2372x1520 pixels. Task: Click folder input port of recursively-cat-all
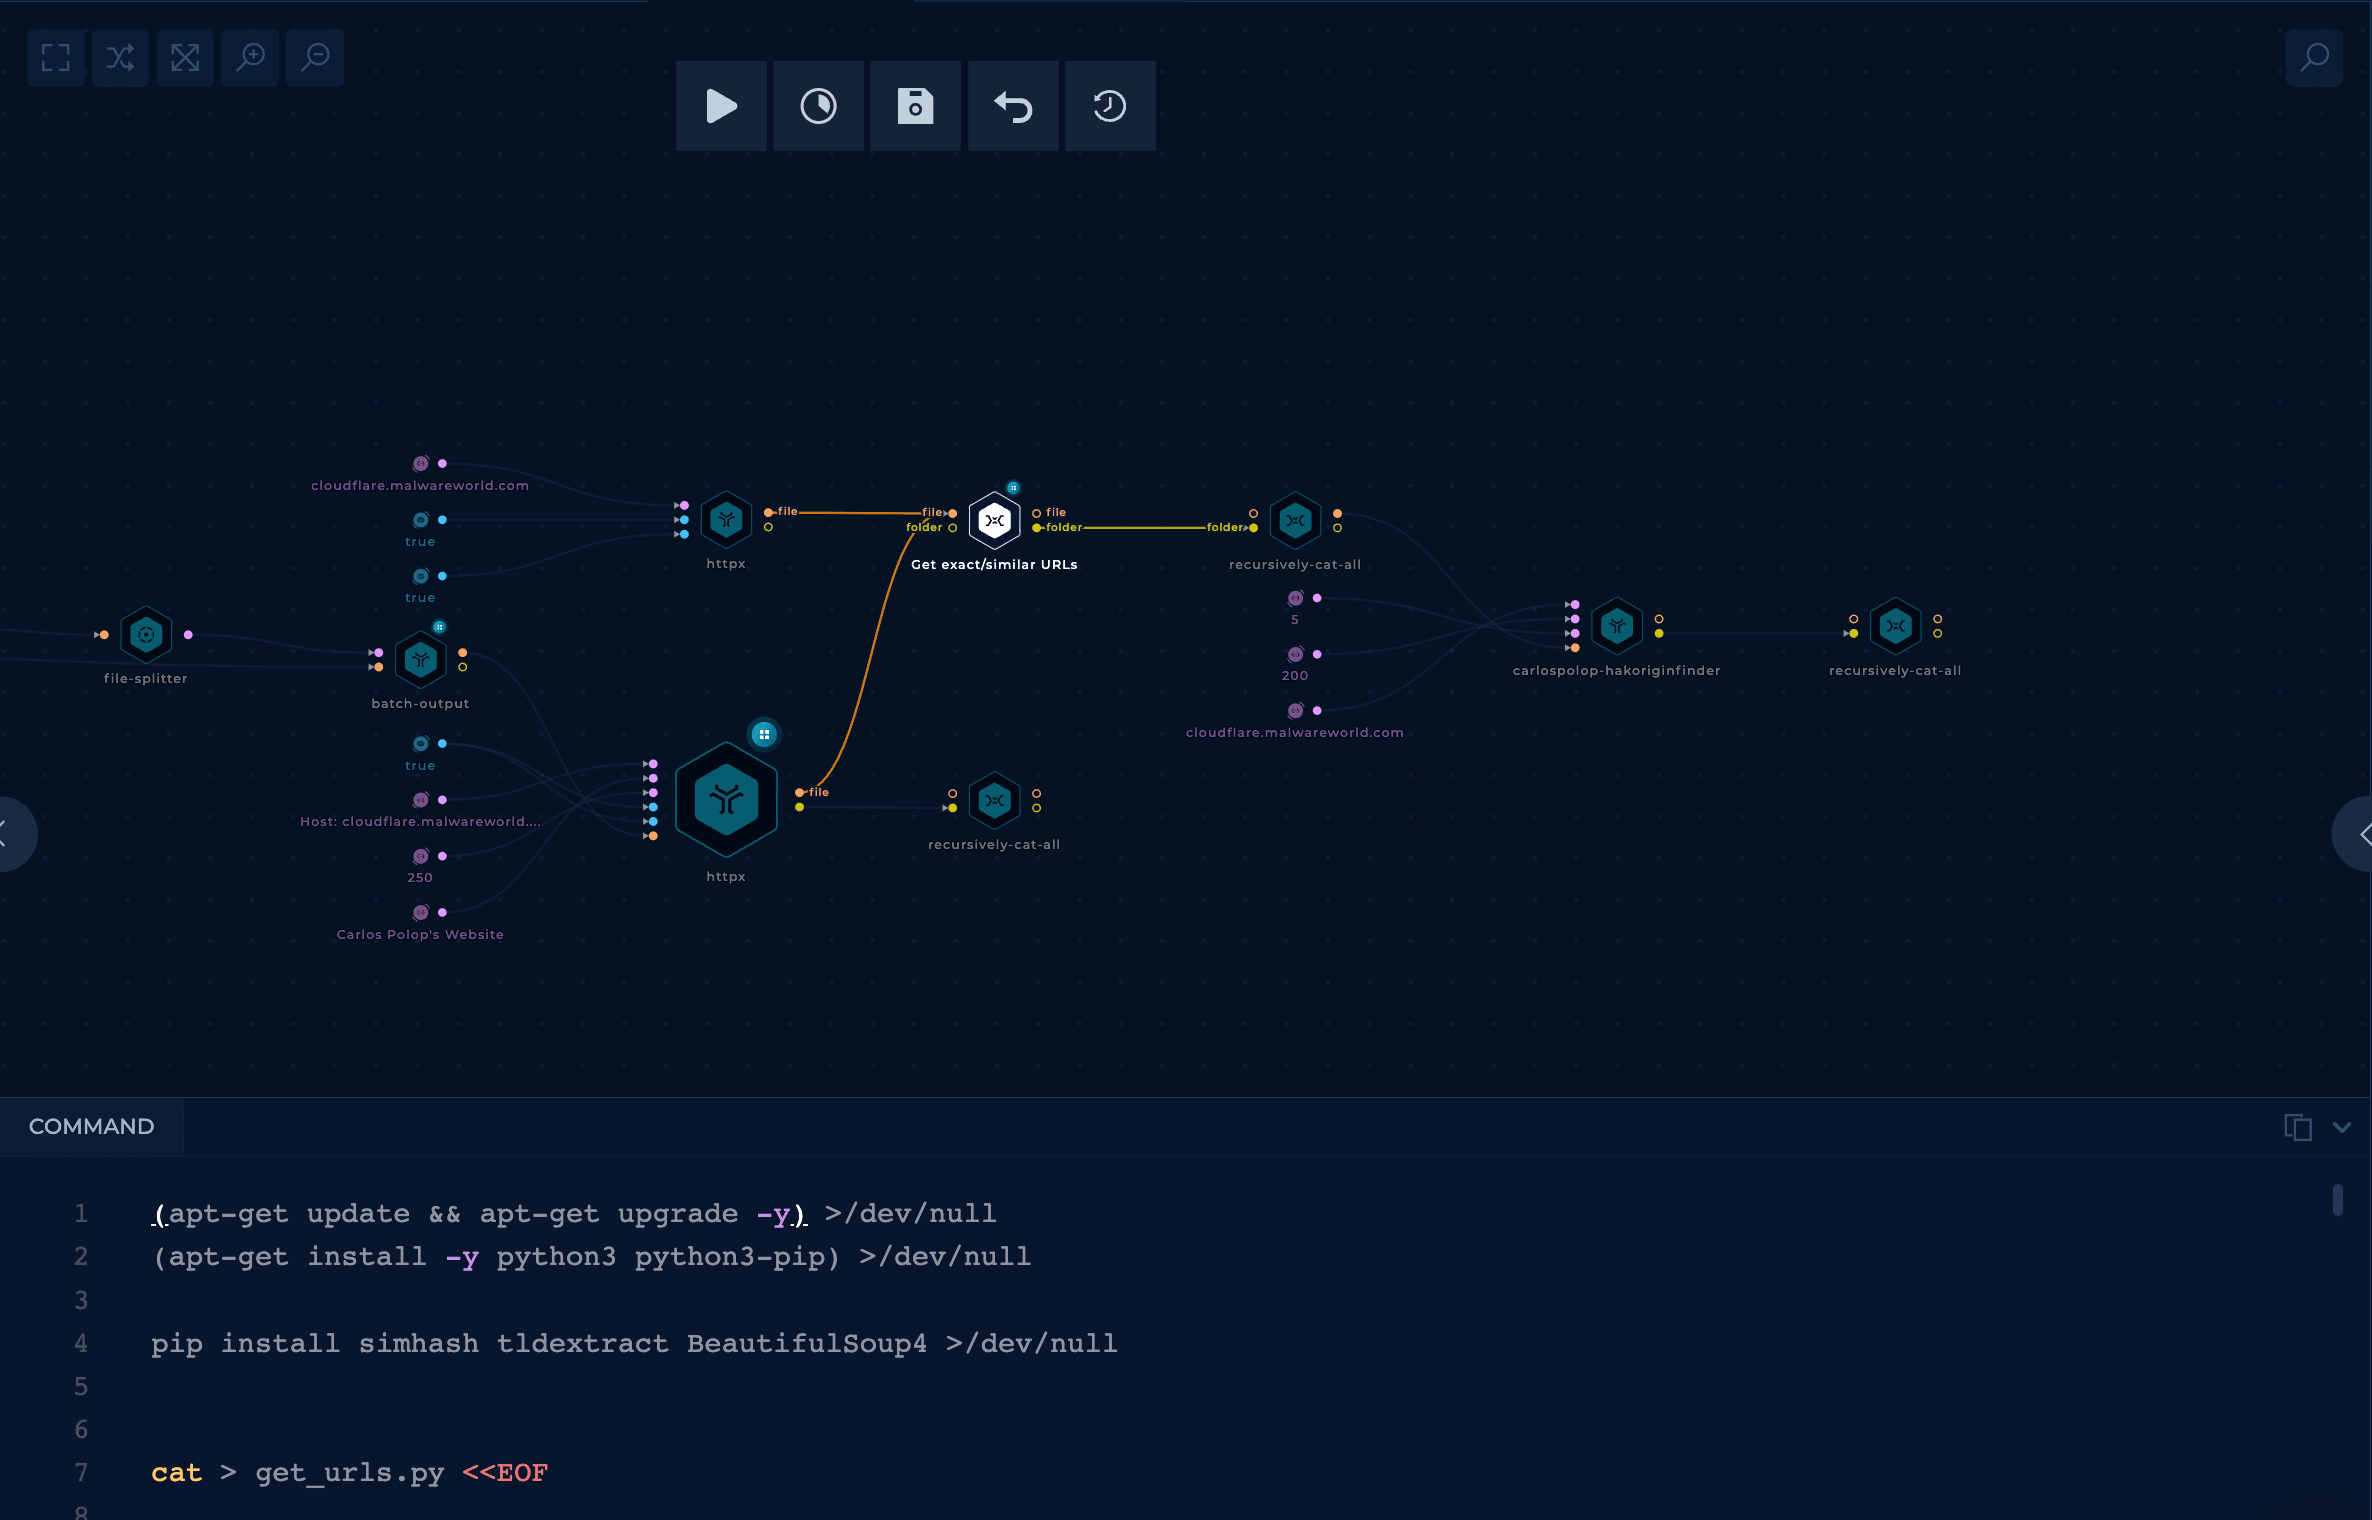tap(1253, 528)
